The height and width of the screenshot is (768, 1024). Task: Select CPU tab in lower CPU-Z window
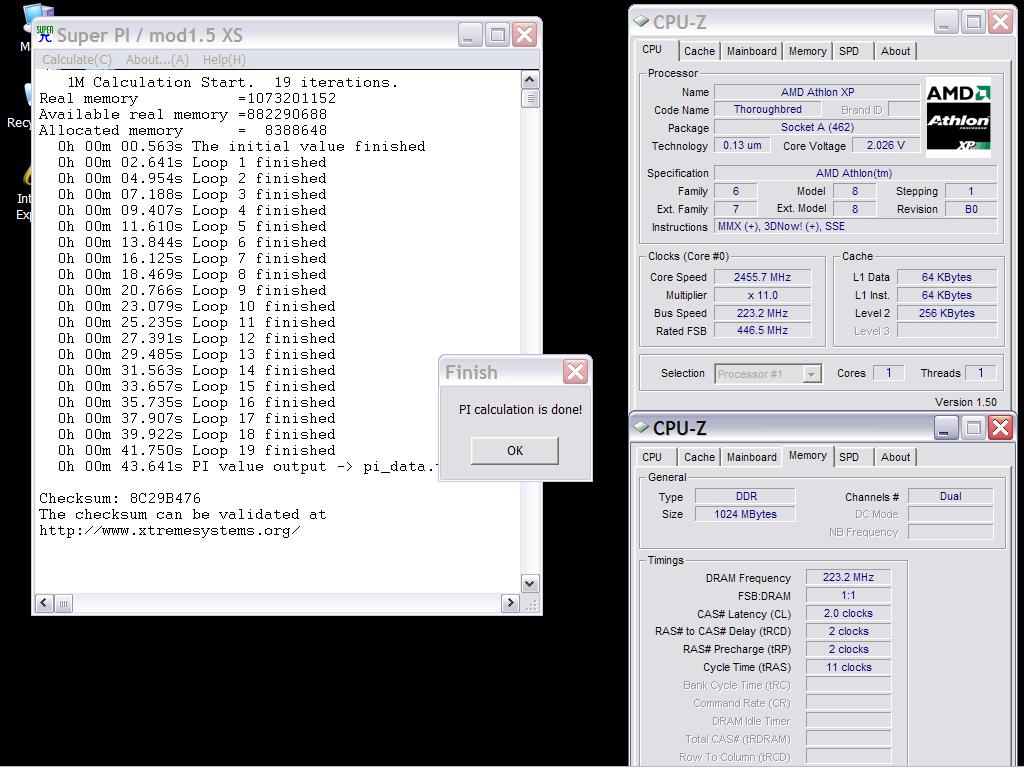pyautogui.click(x=652, y=457)
